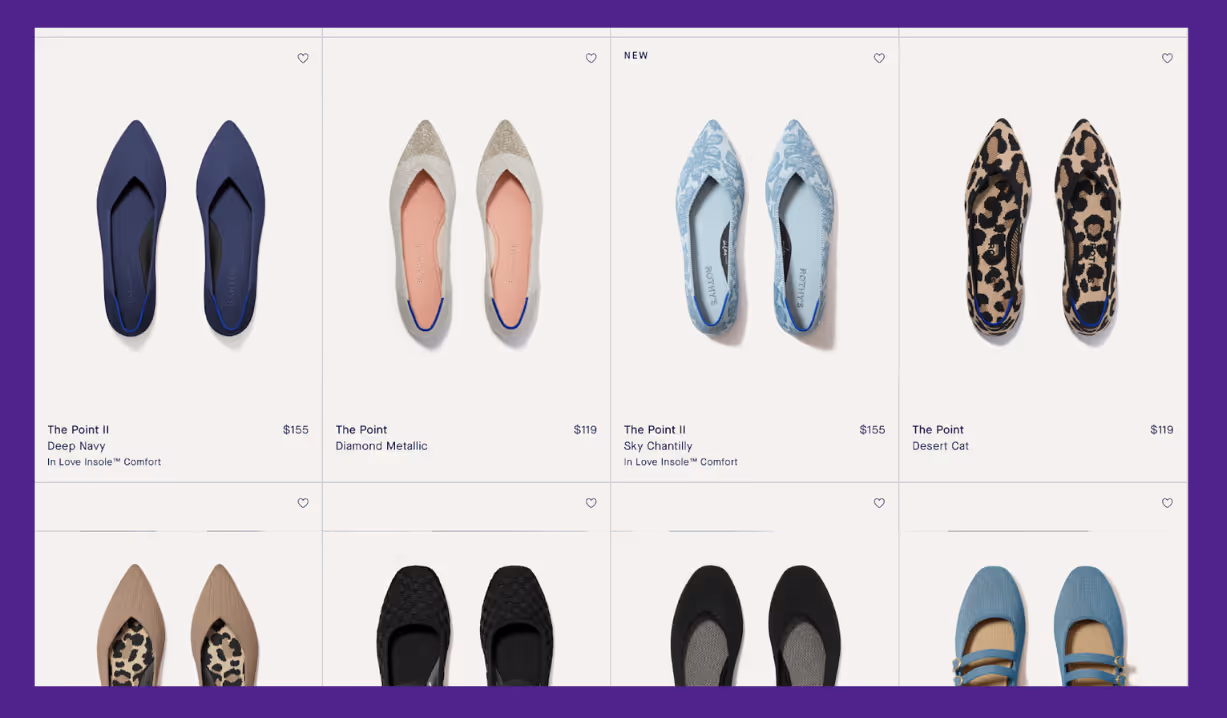View the black flats with grey insole
This screenshot has width=1227, height=718.
pos(755,624)
